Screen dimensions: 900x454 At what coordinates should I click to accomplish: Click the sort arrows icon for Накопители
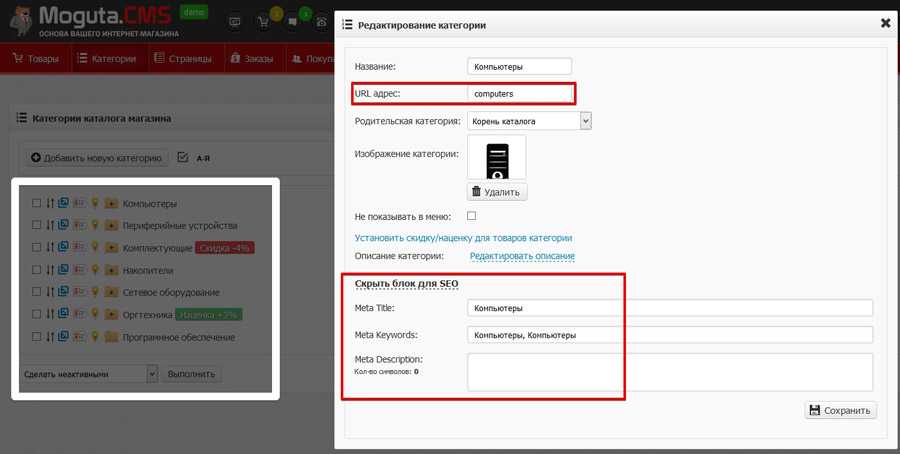(x=50, y=270)
